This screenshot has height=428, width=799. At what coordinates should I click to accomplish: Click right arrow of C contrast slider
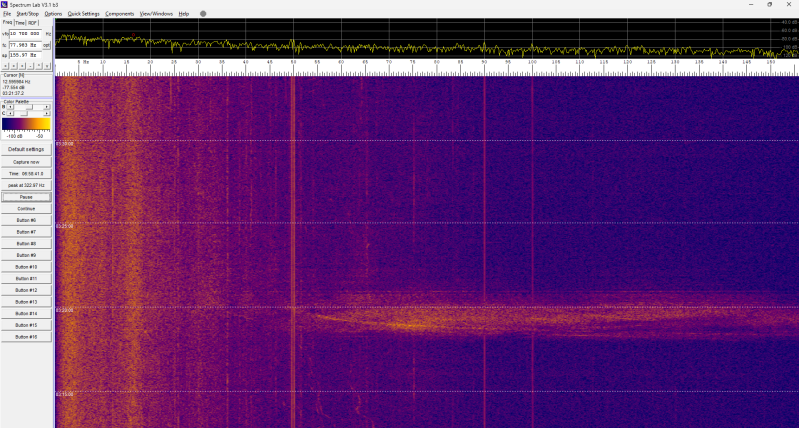pyautogui.click(x=47, y=113)
